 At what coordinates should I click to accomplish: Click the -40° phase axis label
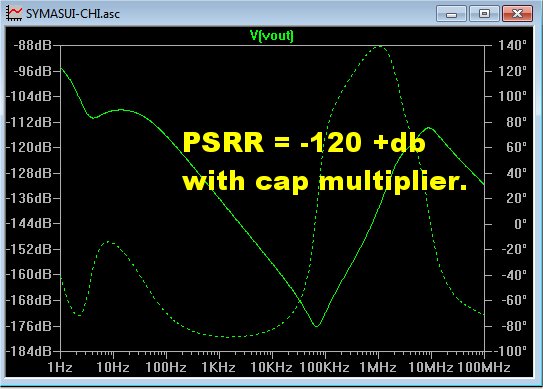tap(514, 275)
